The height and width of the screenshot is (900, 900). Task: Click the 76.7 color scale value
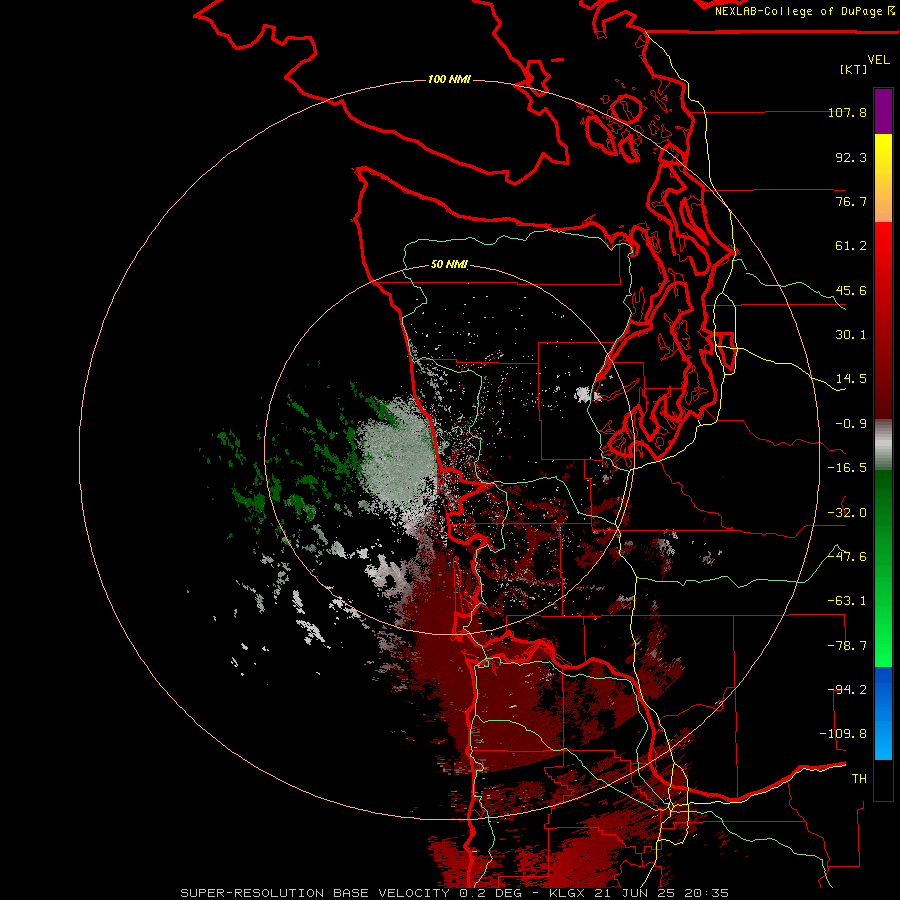(851, 201)
